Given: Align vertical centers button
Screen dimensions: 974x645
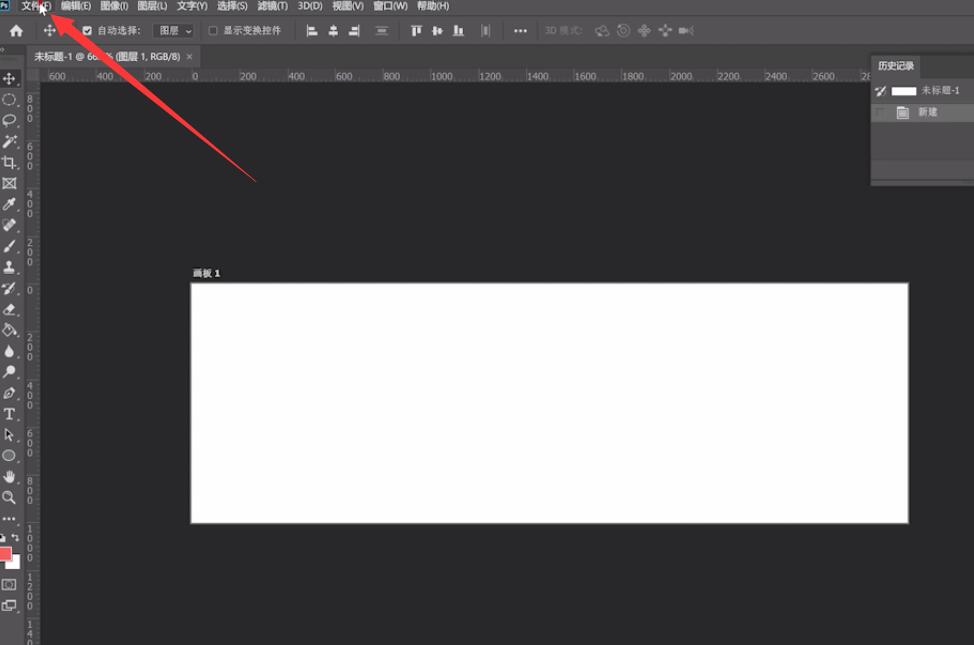Looking at the screenshot, I should [x=437, y=30].
